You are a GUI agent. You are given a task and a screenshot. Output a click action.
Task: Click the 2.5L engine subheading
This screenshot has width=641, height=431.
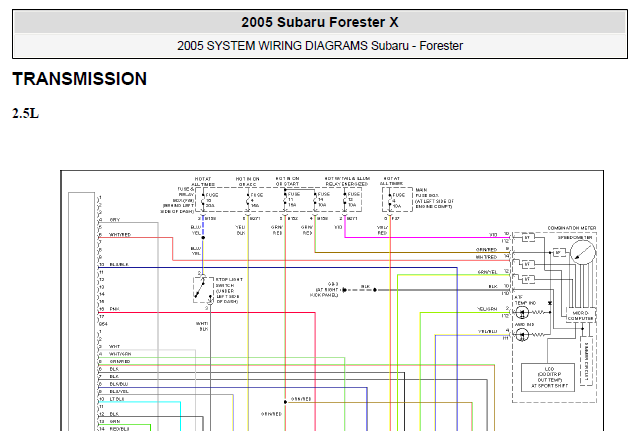[25, 113]
